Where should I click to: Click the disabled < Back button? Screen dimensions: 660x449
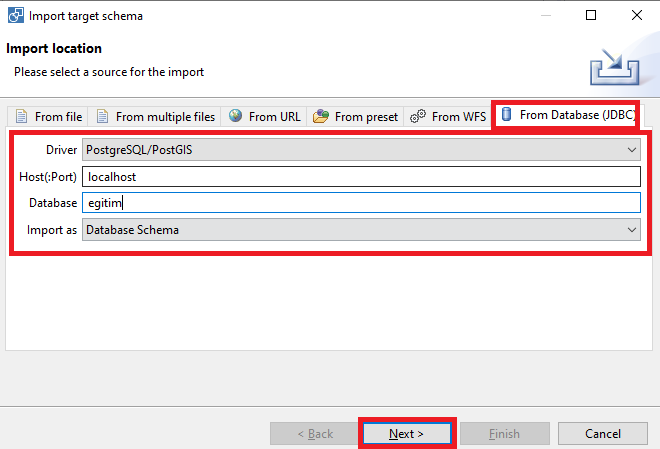pyautogui.click(x=315, y=433)
